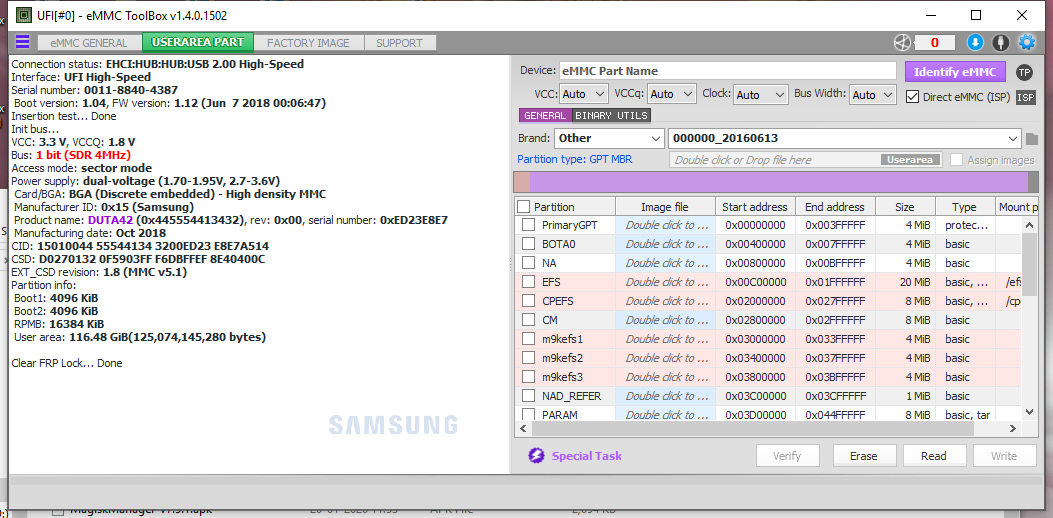Image resolution: width=1053 pixels, height=518 pixels.
Task: Click the UFI app title icon
Action: 24,14
